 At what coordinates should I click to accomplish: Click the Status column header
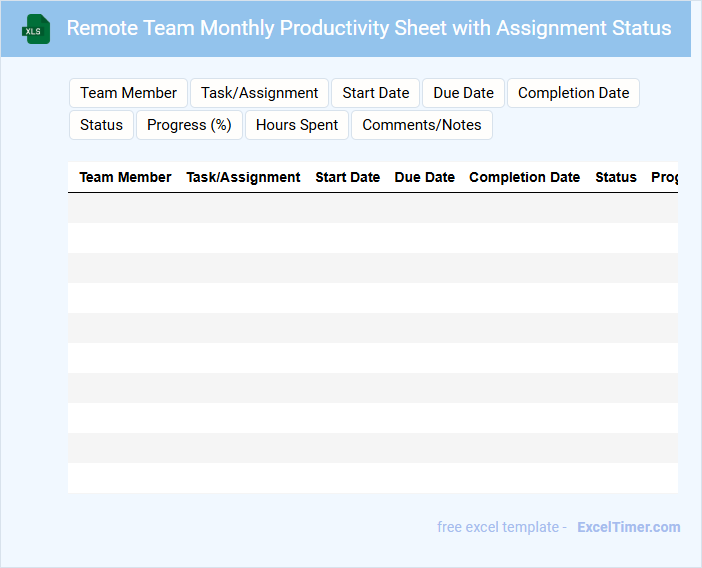(615, 177)
